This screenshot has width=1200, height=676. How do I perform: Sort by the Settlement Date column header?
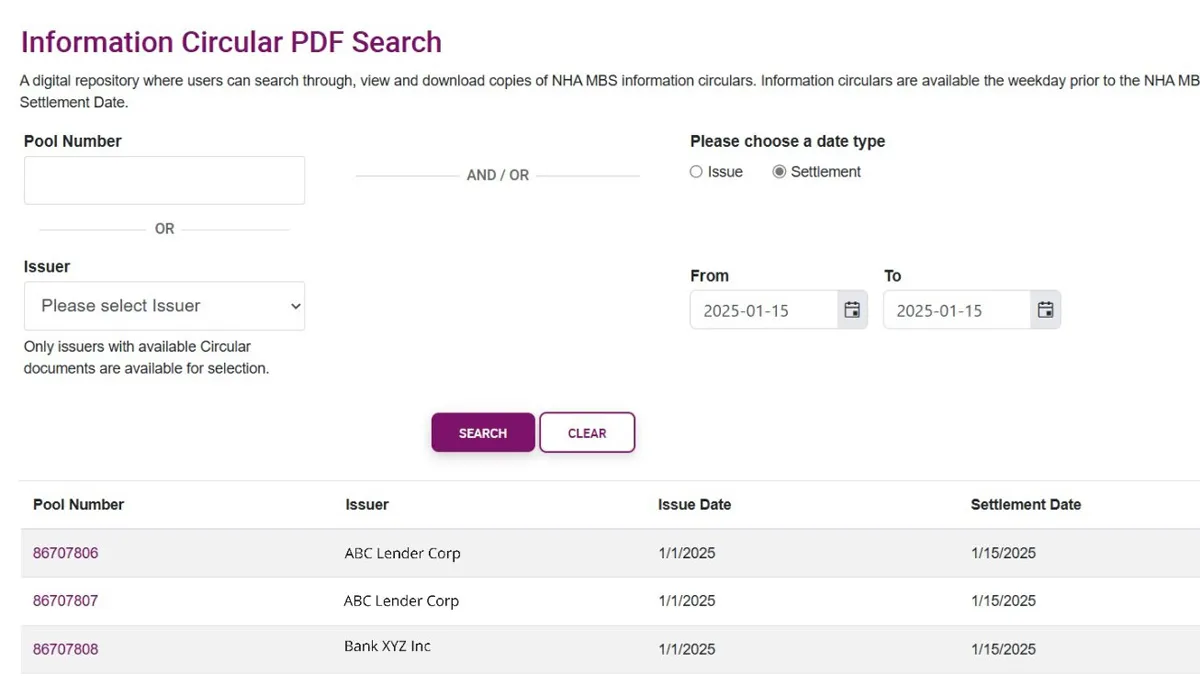[1025, 505]
